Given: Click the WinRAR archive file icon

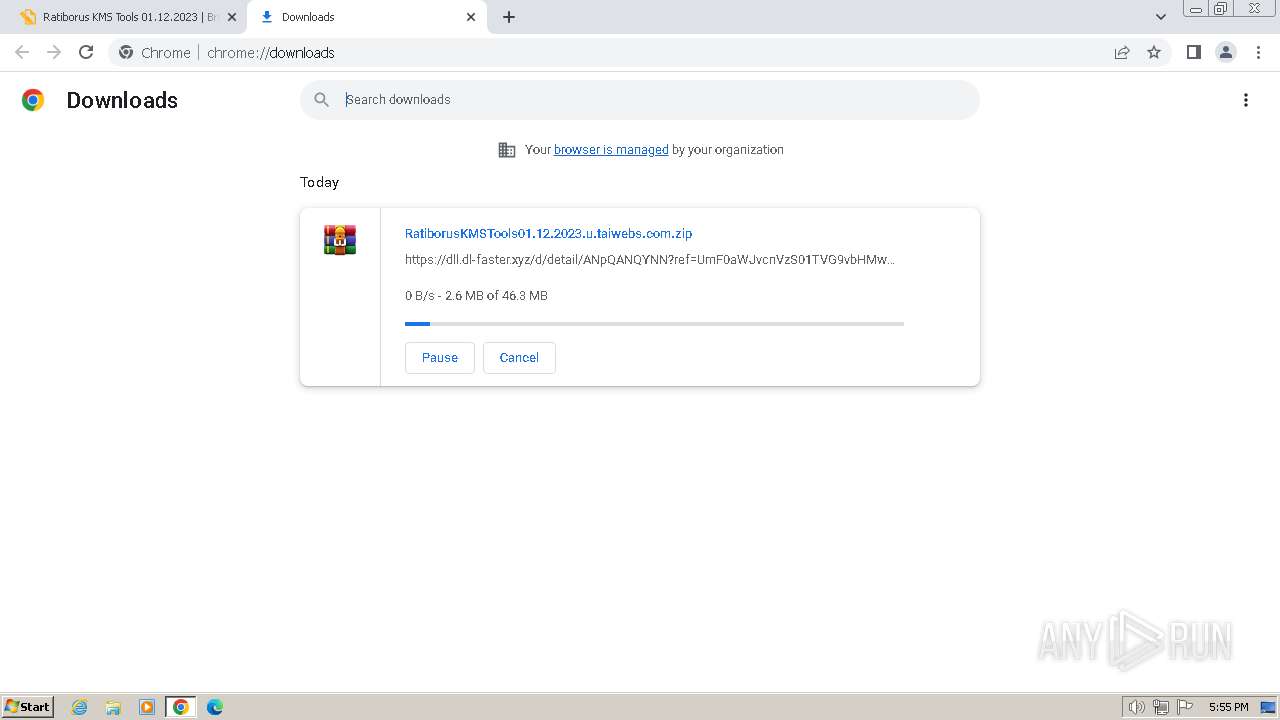Looking at the screenshot, I should click(340, 240).
